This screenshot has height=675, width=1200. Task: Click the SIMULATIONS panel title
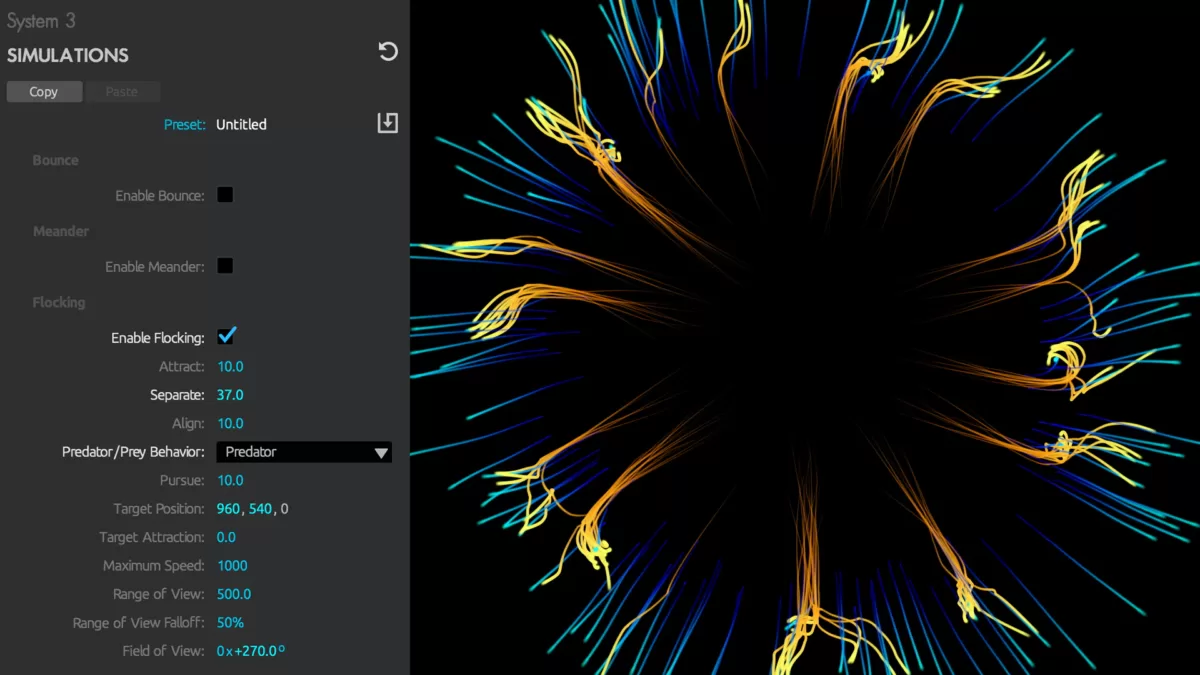tap(68, 55)
